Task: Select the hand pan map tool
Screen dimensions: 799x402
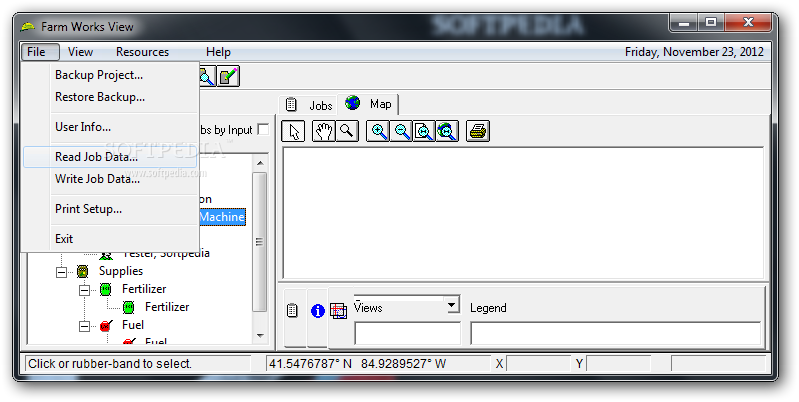Action: click(324, 131)
